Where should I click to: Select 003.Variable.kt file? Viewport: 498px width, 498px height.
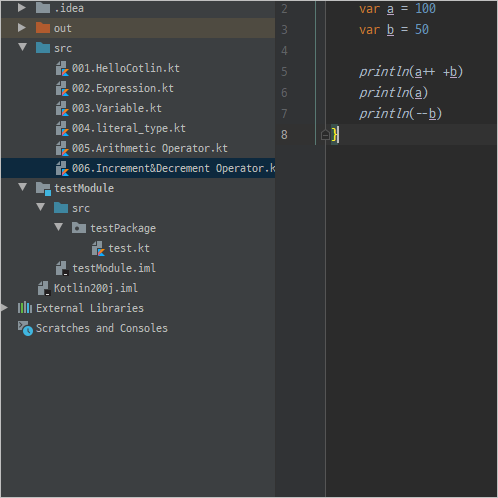(138, 108)
